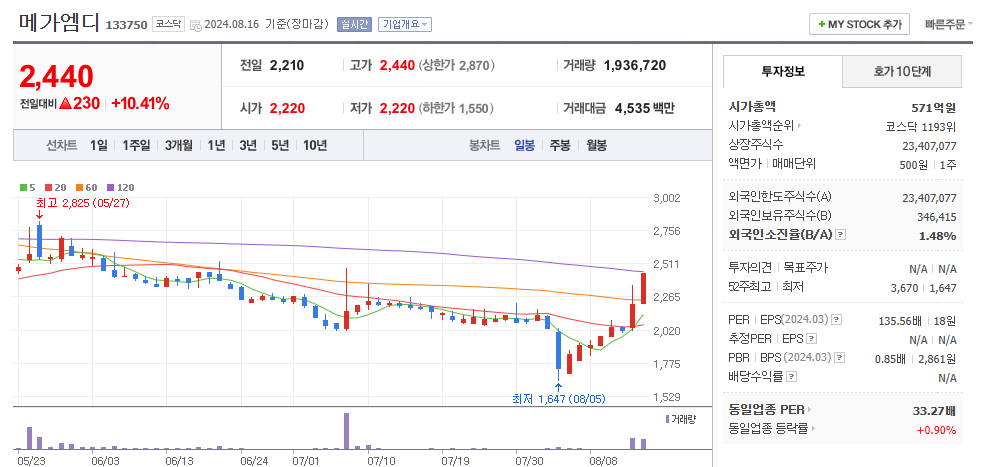Click the 외국인소진율 value 1.48%
The height and width of the screenshot is (467, 988).
tap(937, 236)
